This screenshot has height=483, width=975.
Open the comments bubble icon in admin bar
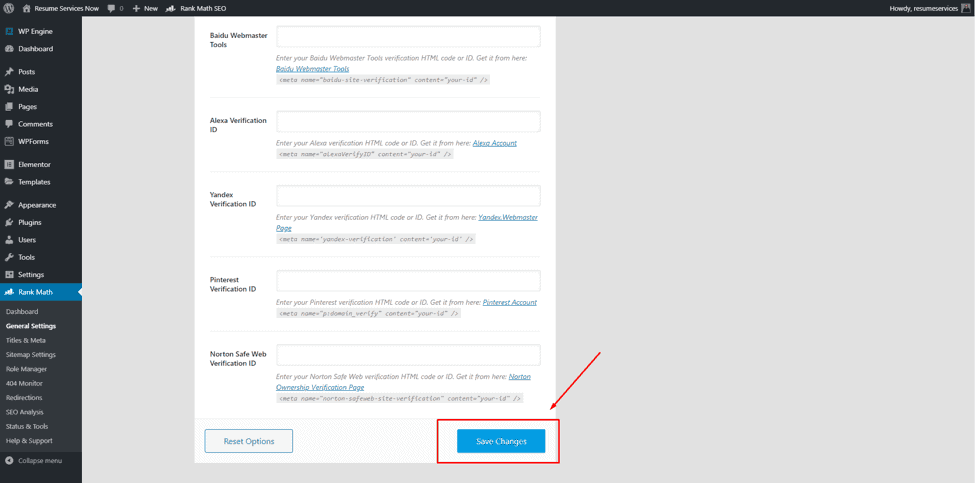(x=111, y=9)
